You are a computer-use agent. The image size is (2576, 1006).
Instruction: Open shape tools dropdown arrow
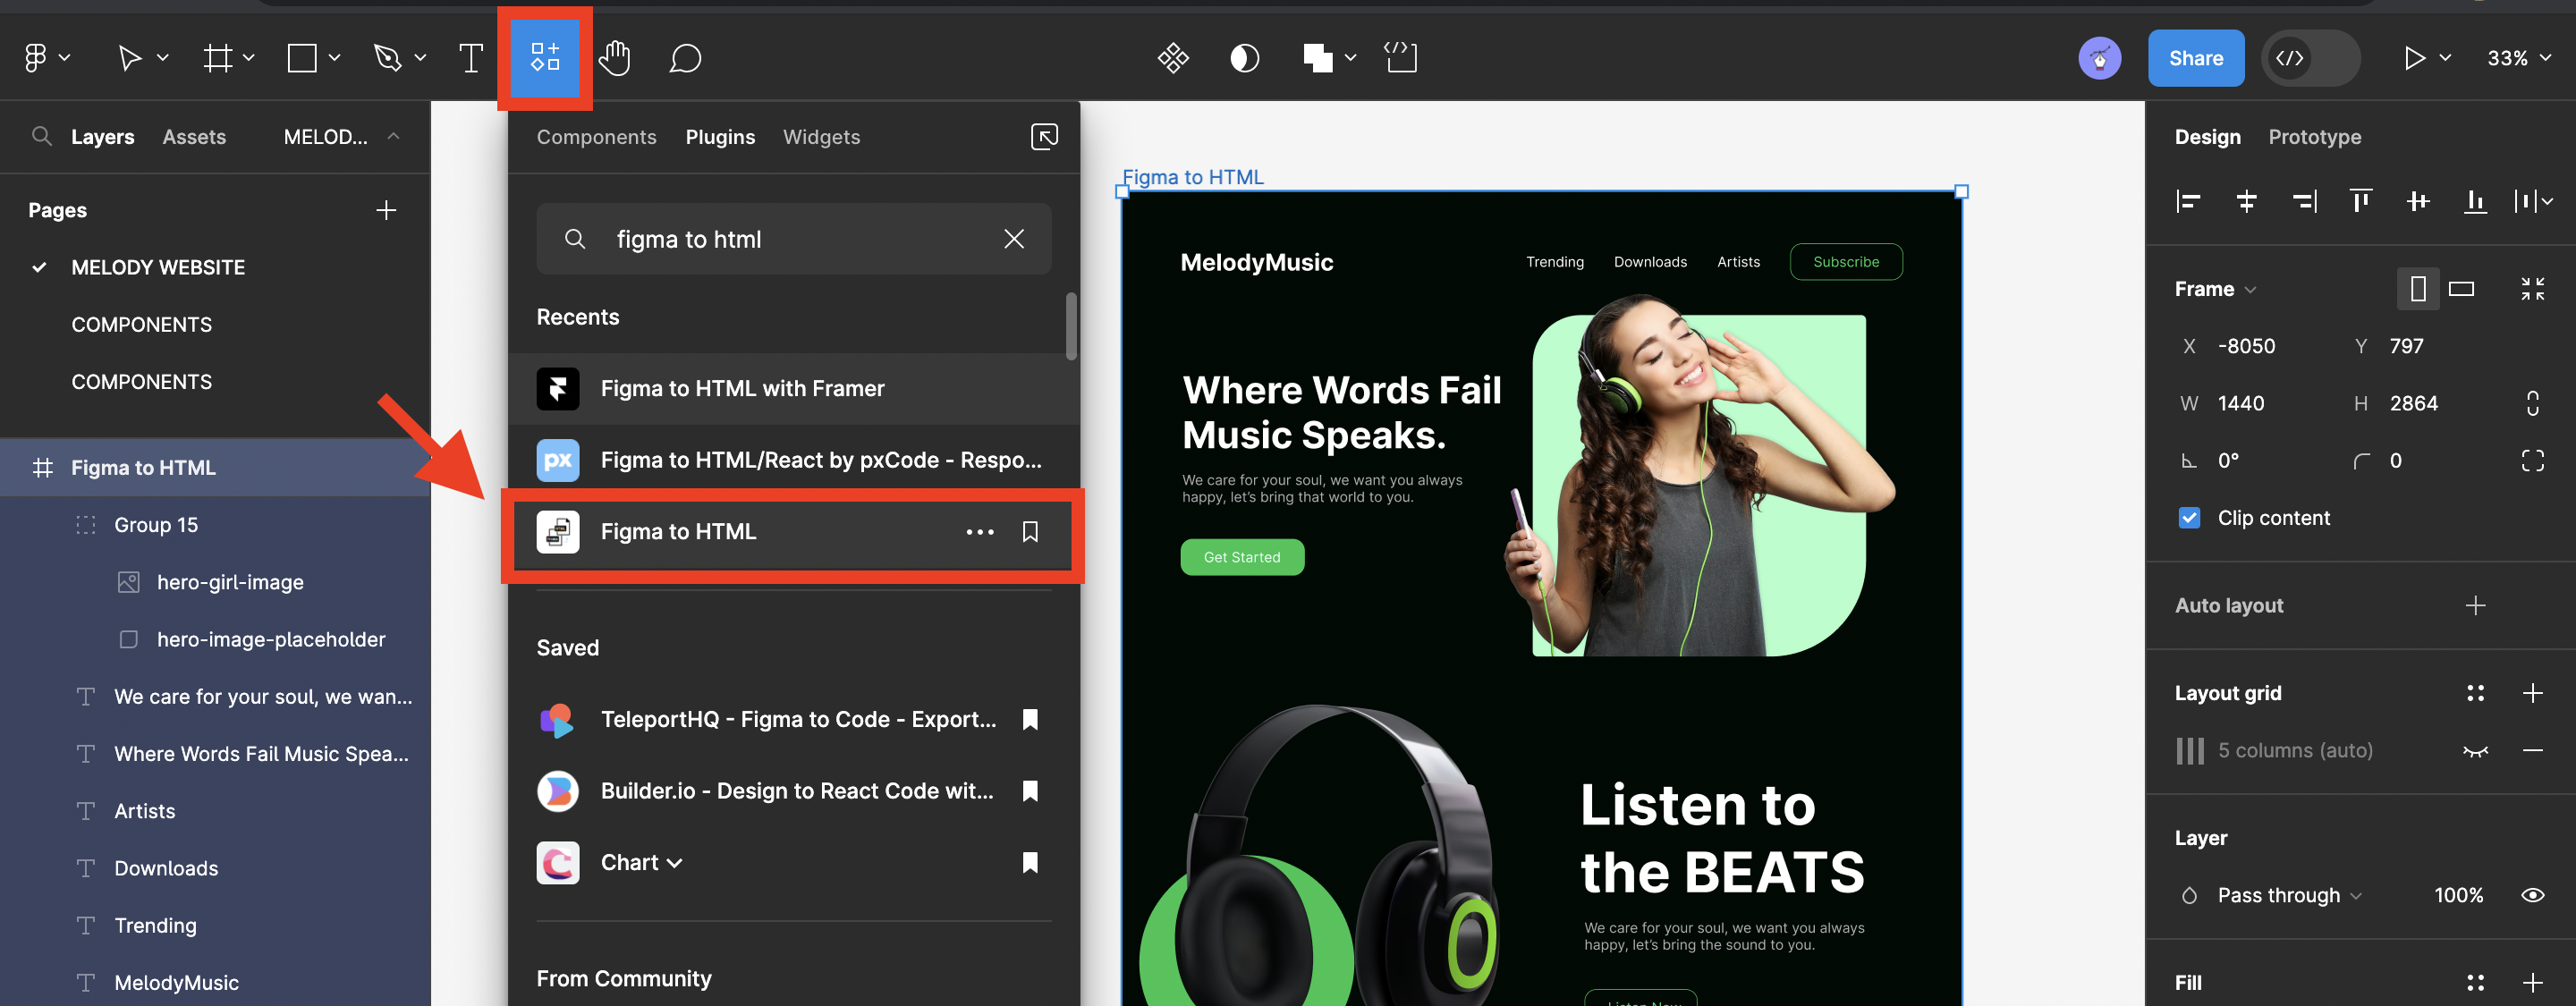[x=334, y=58]
